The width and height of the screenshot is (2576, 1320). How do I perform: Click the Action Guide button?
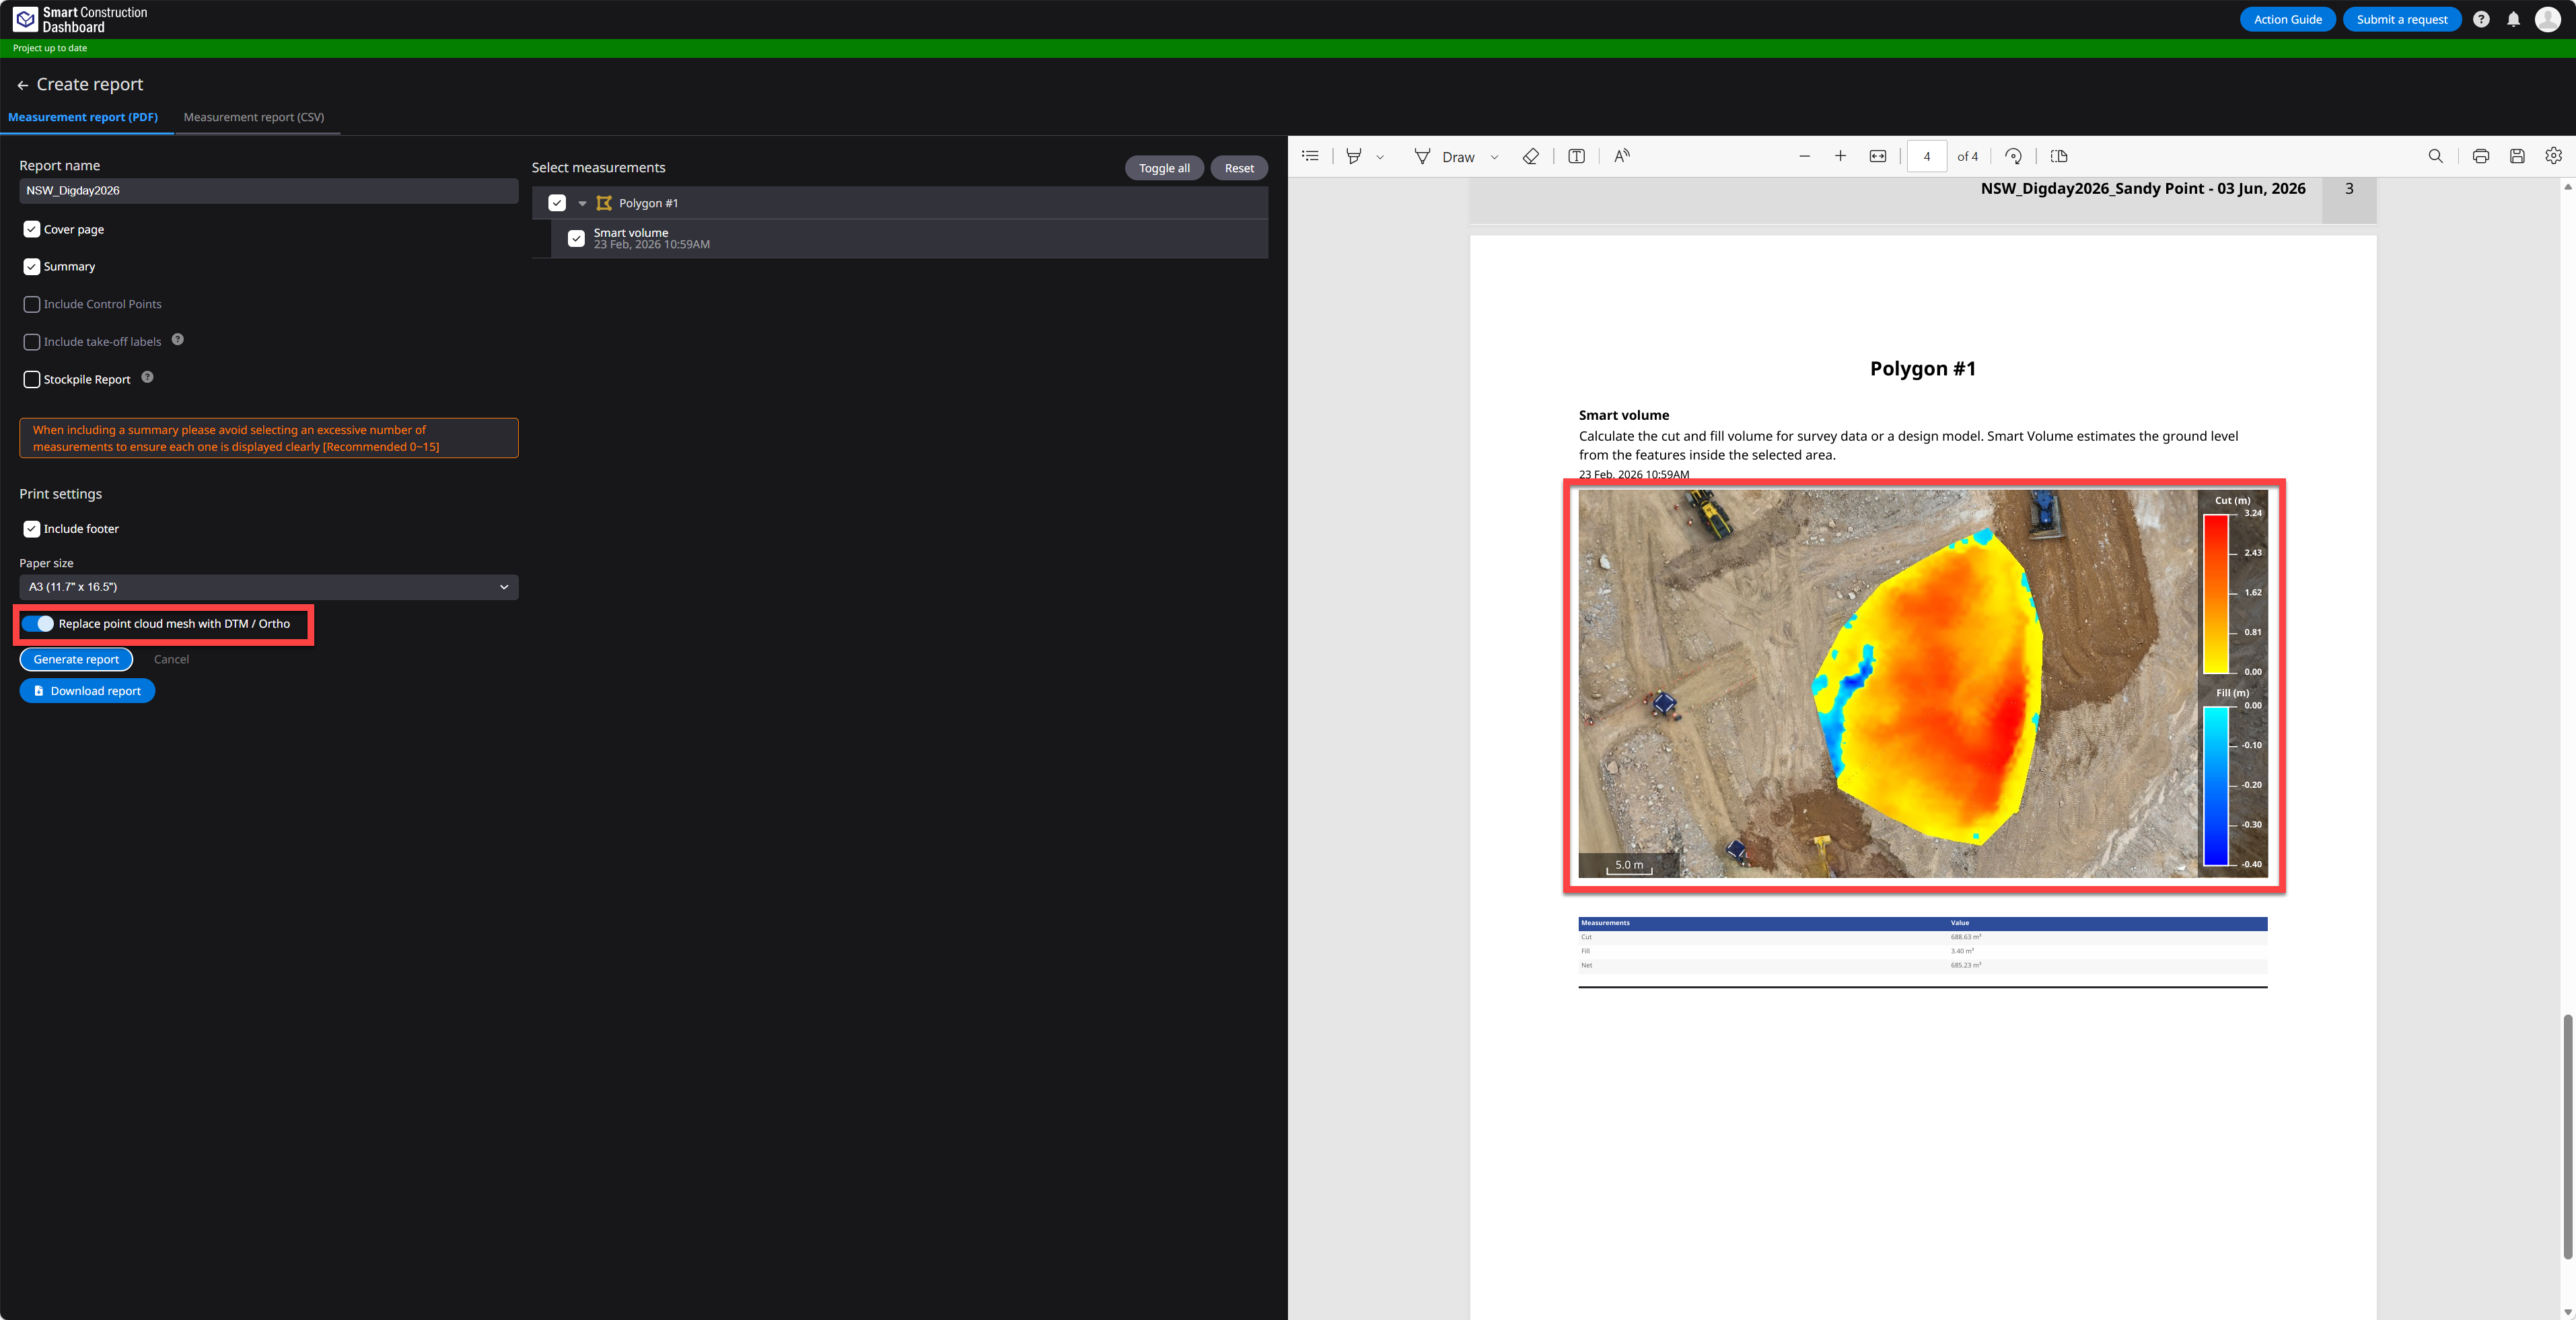pos(2287,19)
